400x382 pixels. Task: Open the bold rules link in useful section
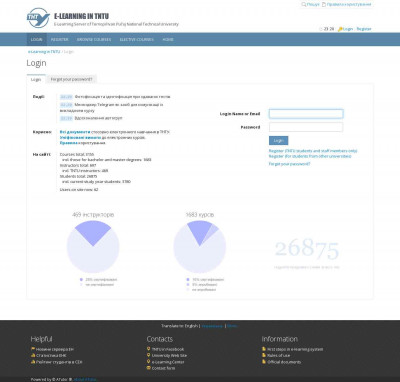coord(69,143)
